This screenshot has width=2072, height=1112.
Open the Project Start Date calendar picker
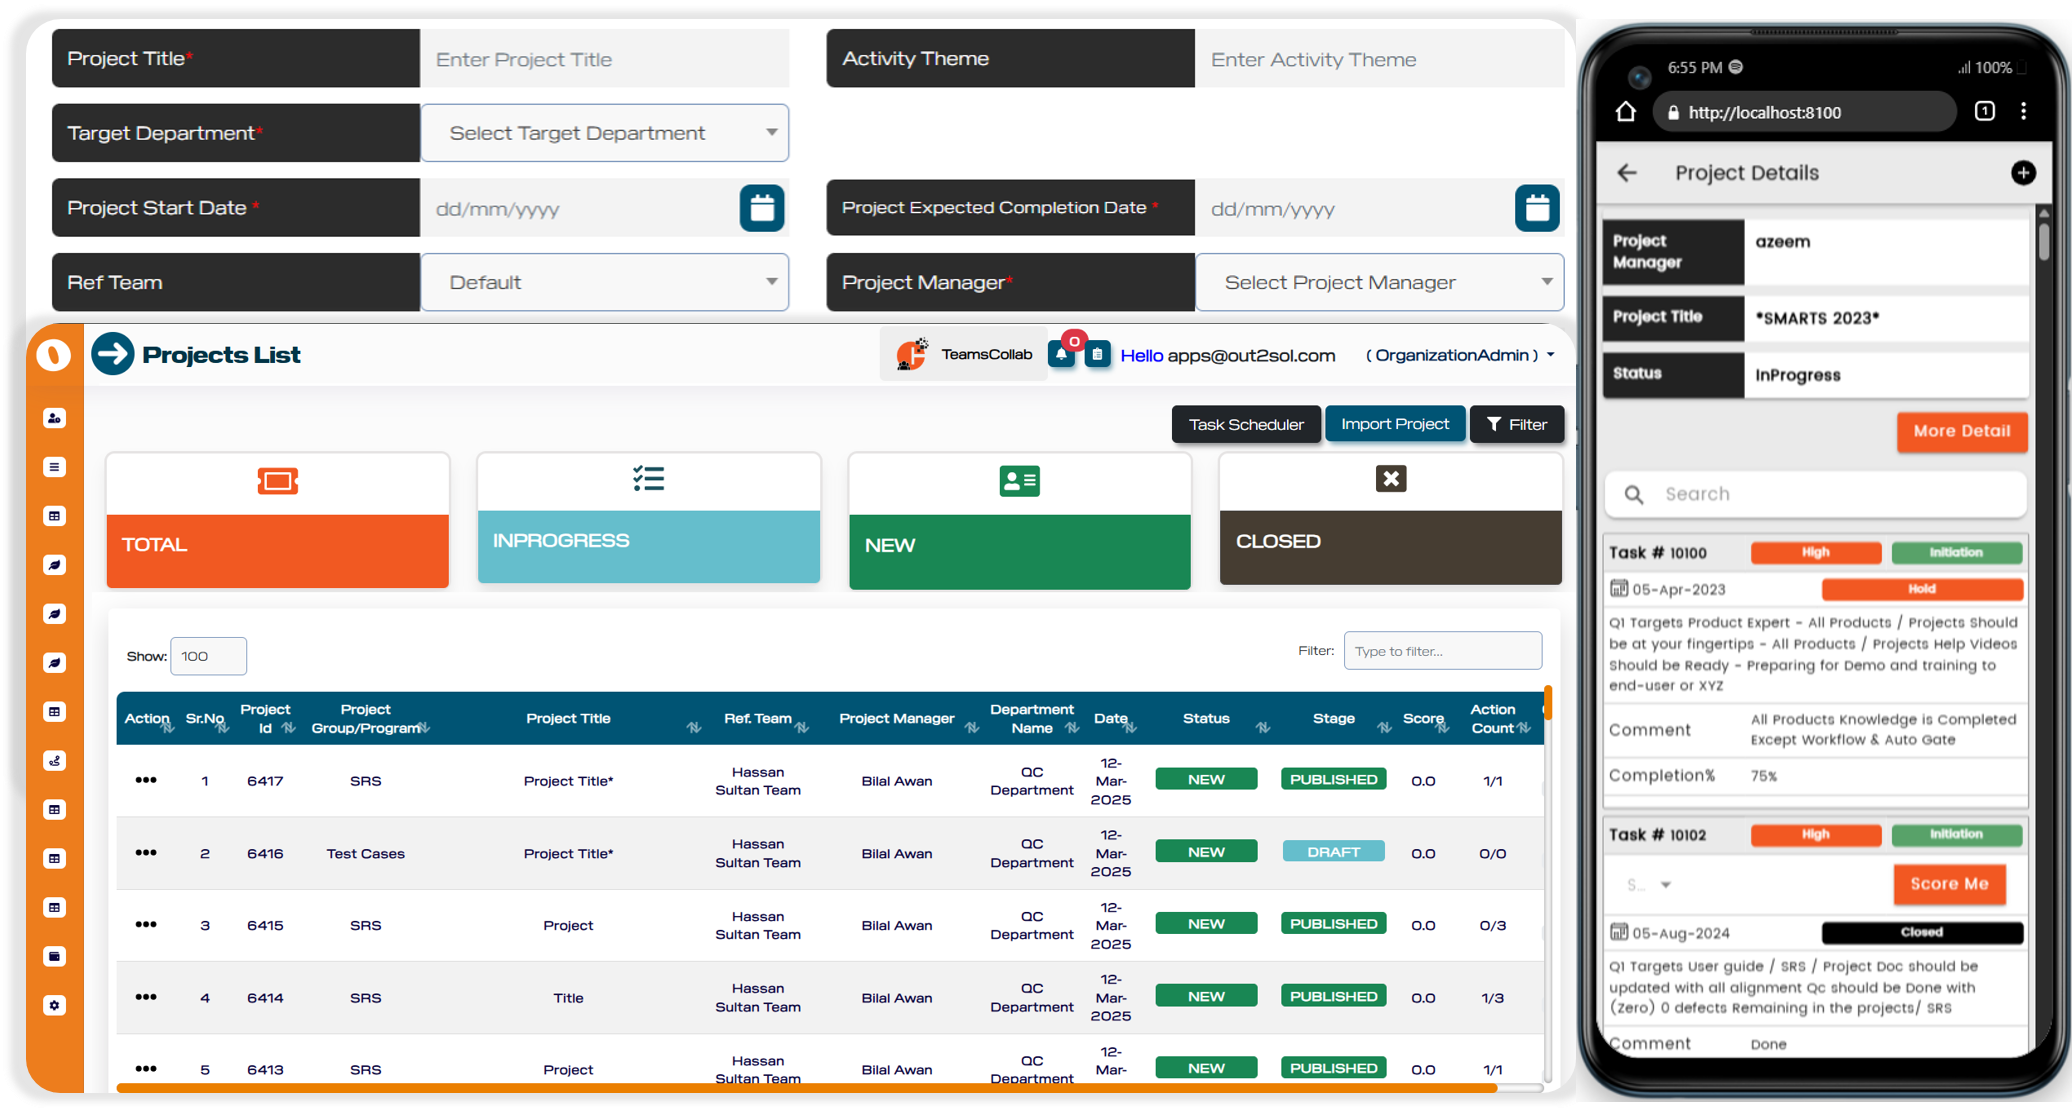[x=762, y=208]
